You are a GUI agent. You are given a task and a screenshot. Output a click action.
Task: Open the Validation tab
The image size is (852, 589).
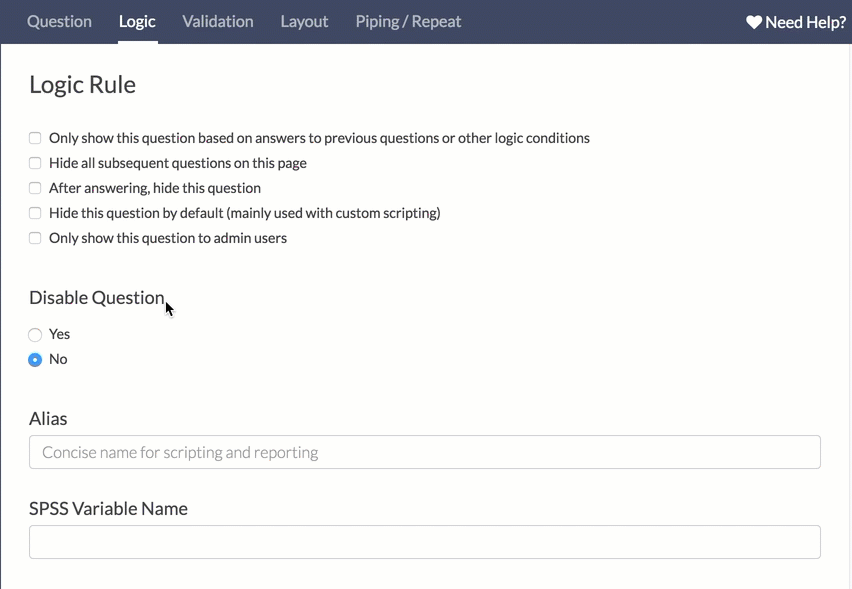pyautogui.click(x=218, y=21)
